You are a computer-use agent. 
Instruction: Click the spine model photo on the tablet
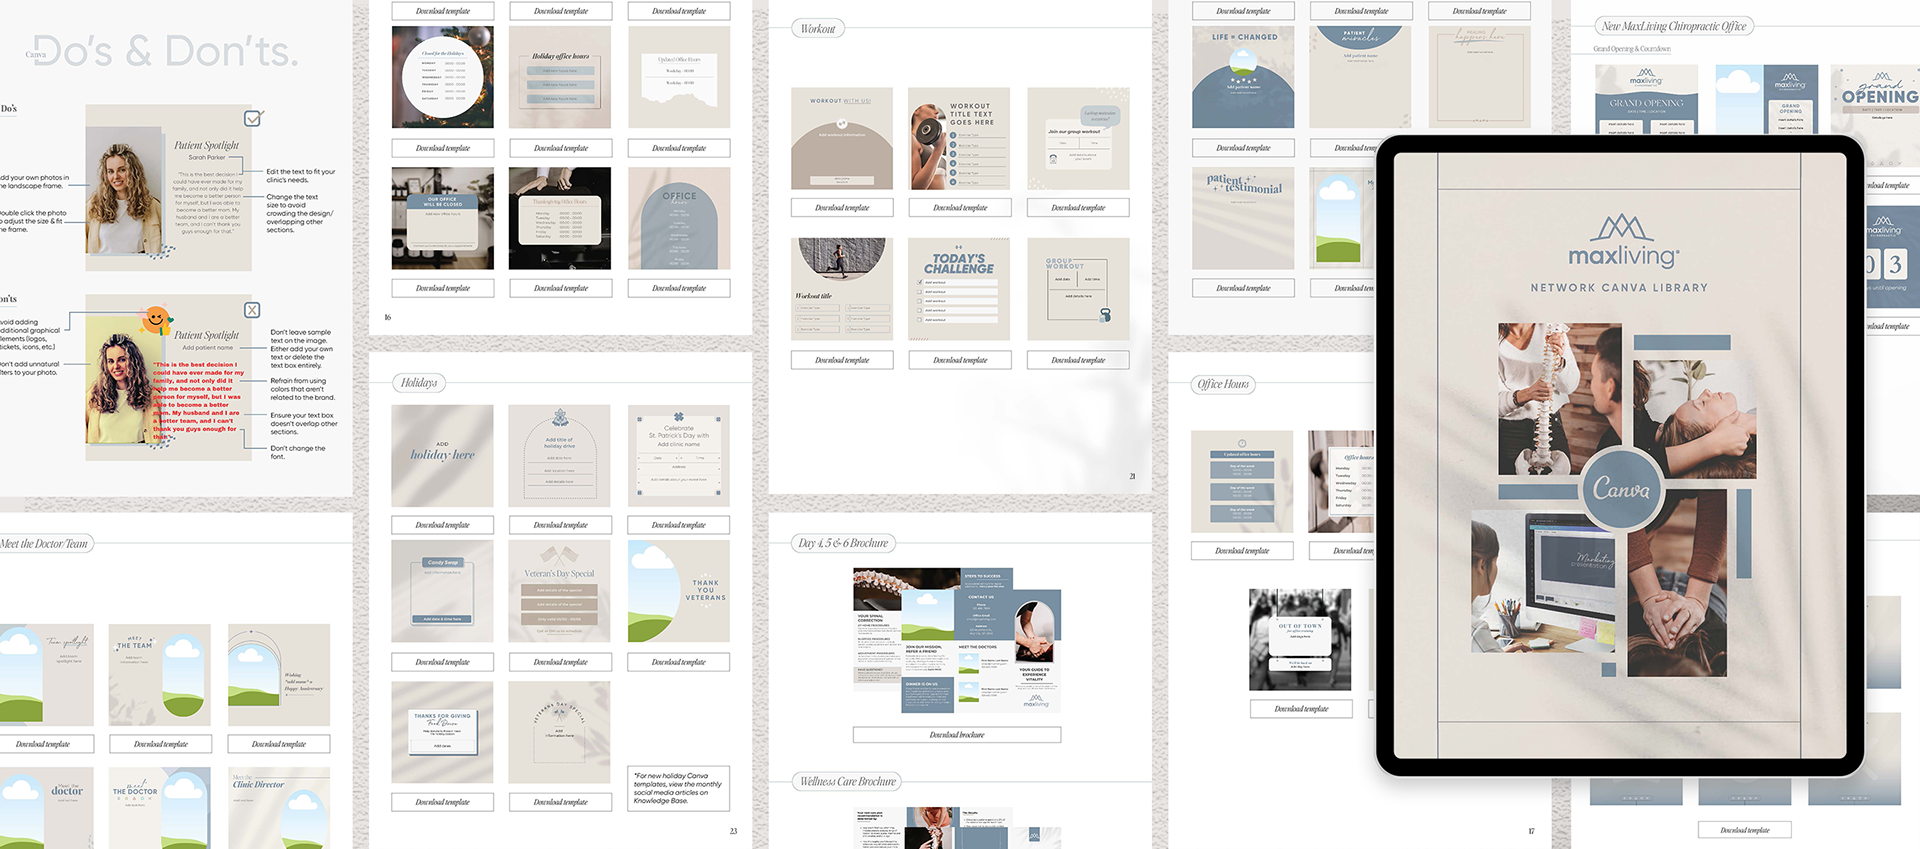1560,398
